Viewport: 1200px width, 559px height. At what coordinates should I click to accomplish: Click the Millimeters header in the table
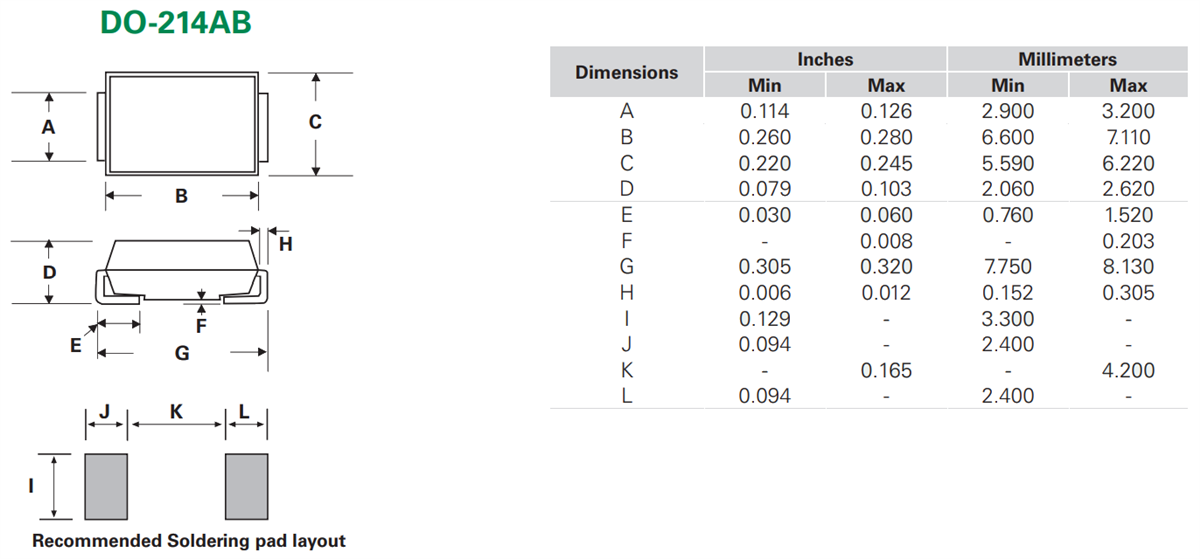click(1067, 60)
